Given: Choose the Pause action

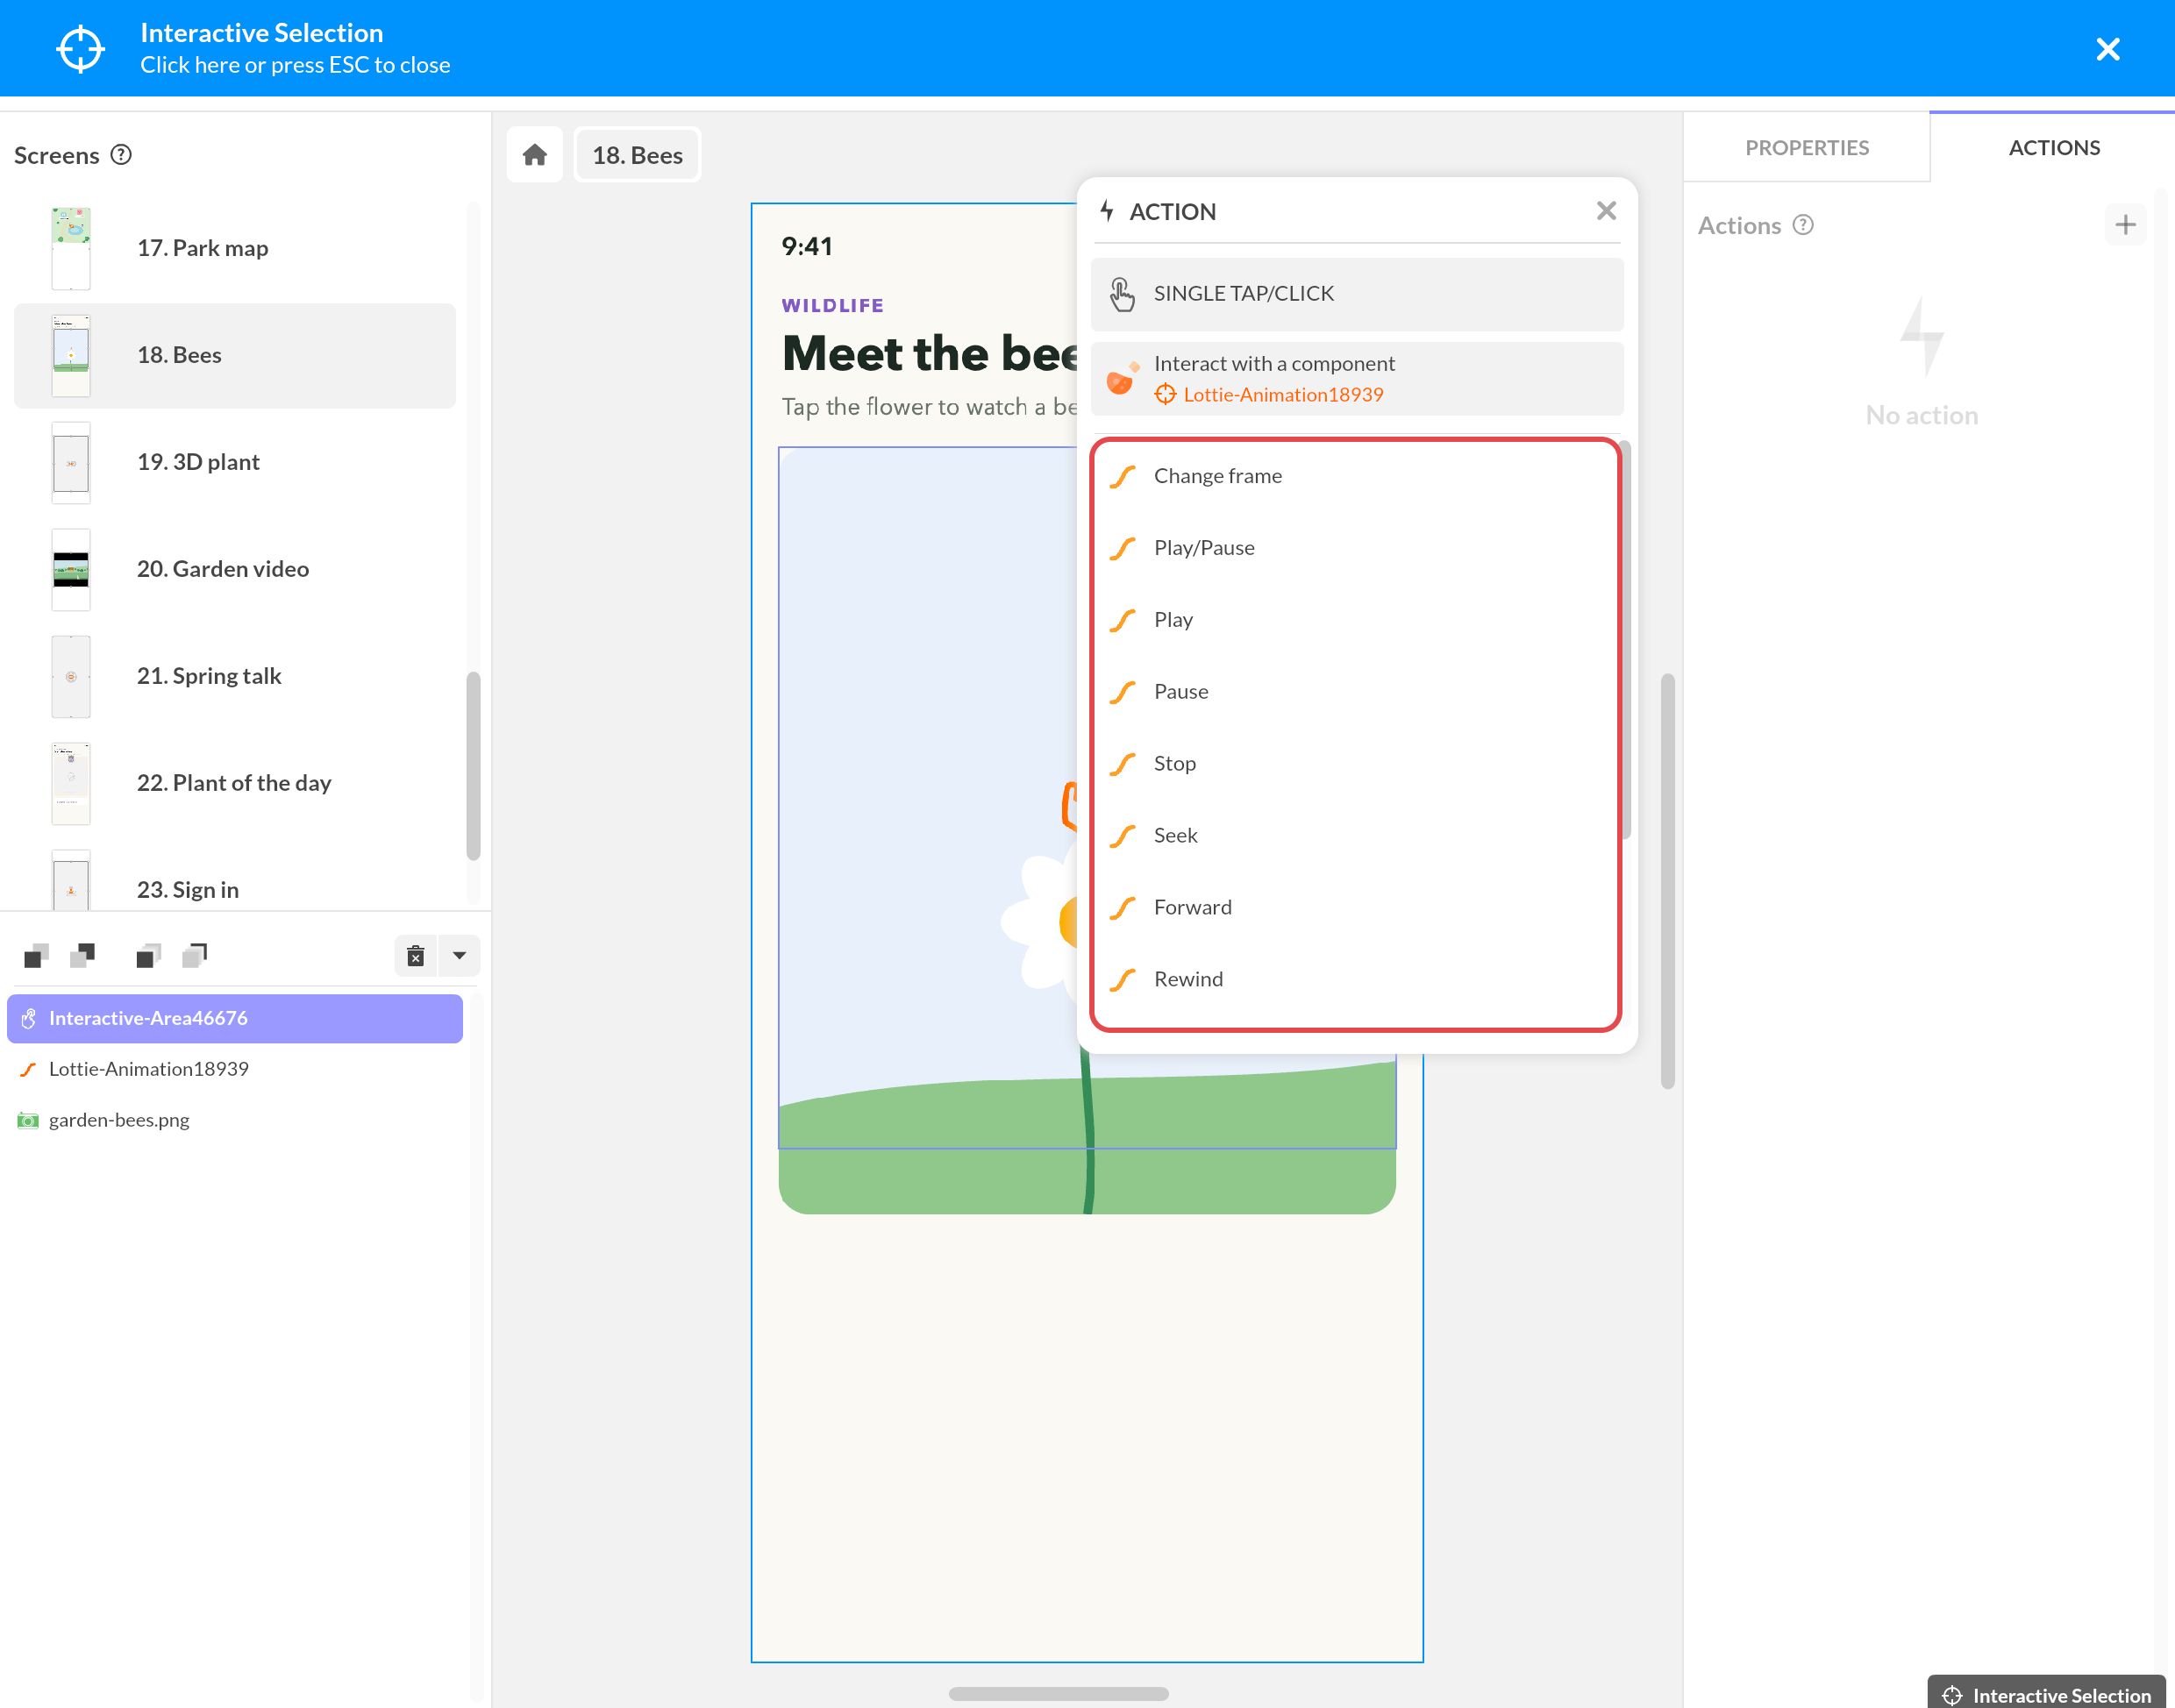Looking at the screenshot, I should click(x=1357, y=692).
